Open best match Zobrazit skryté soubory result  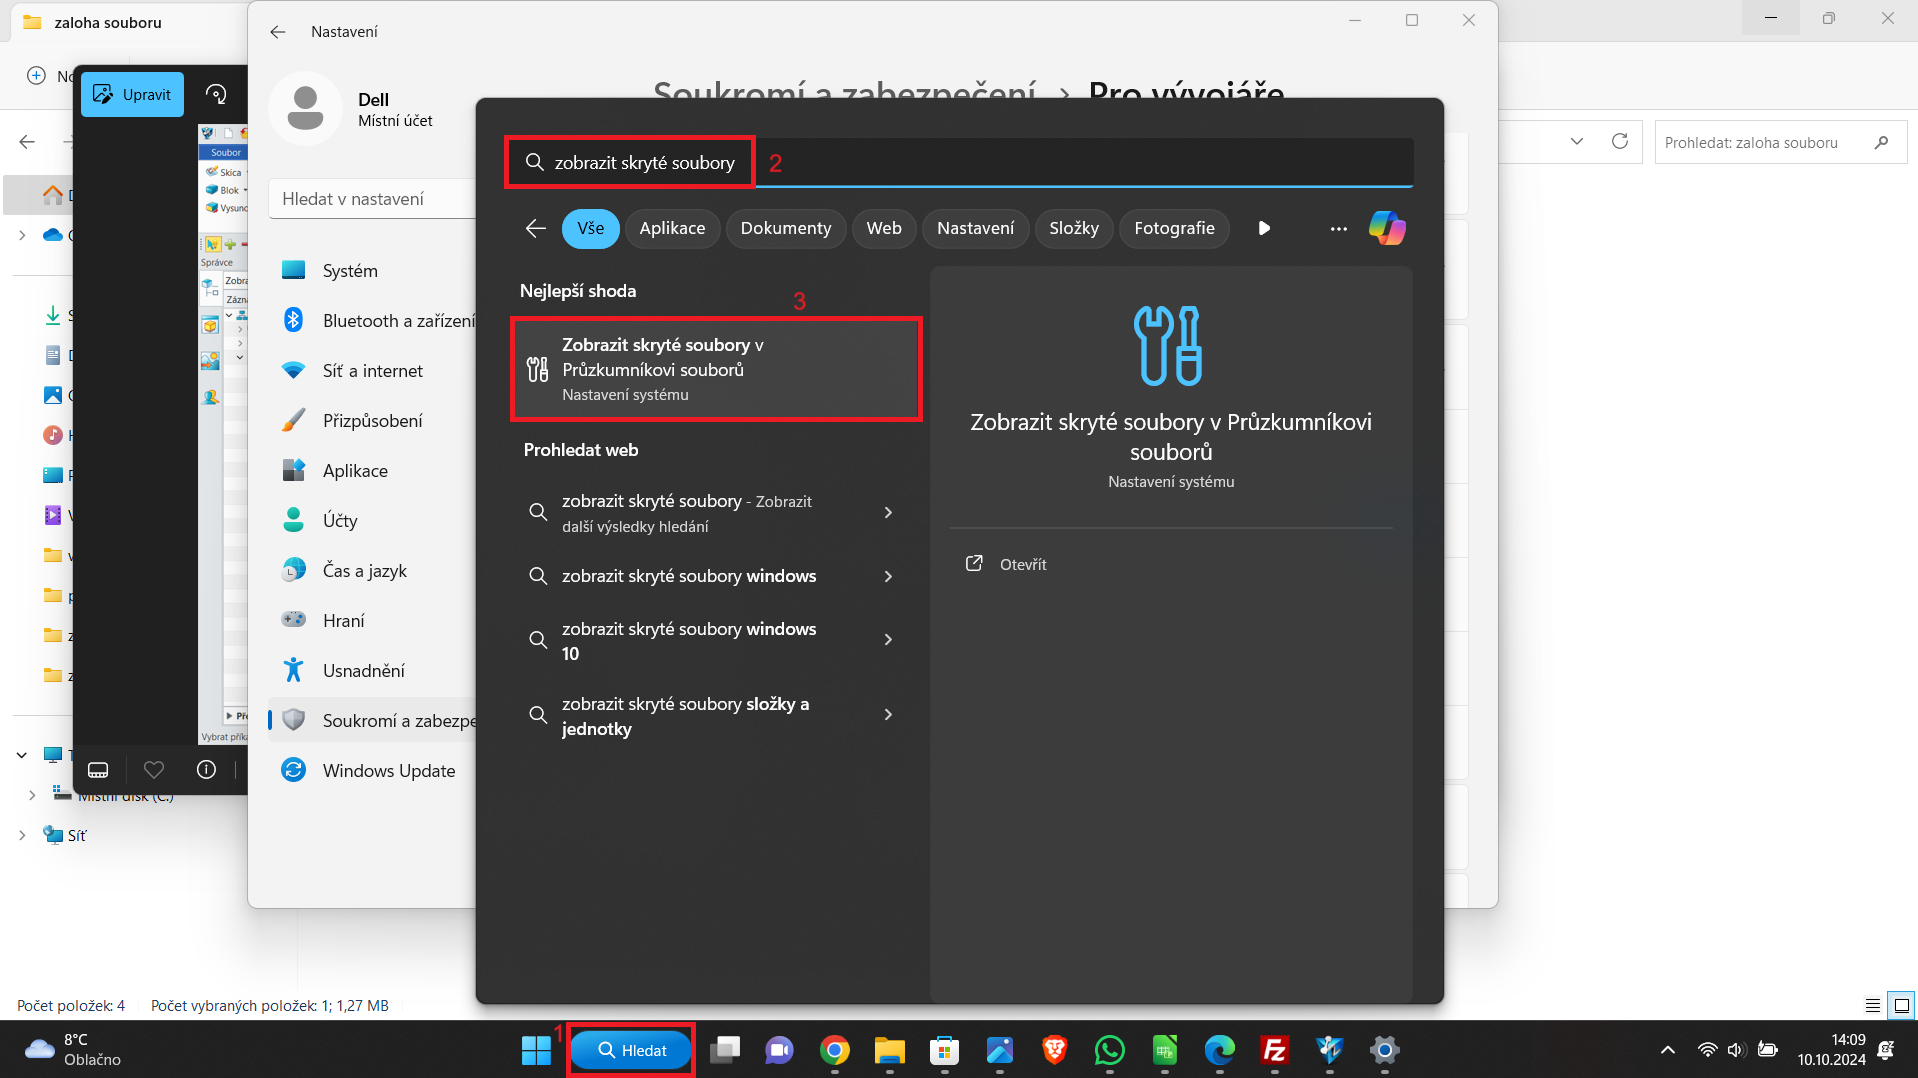(715, 369)
